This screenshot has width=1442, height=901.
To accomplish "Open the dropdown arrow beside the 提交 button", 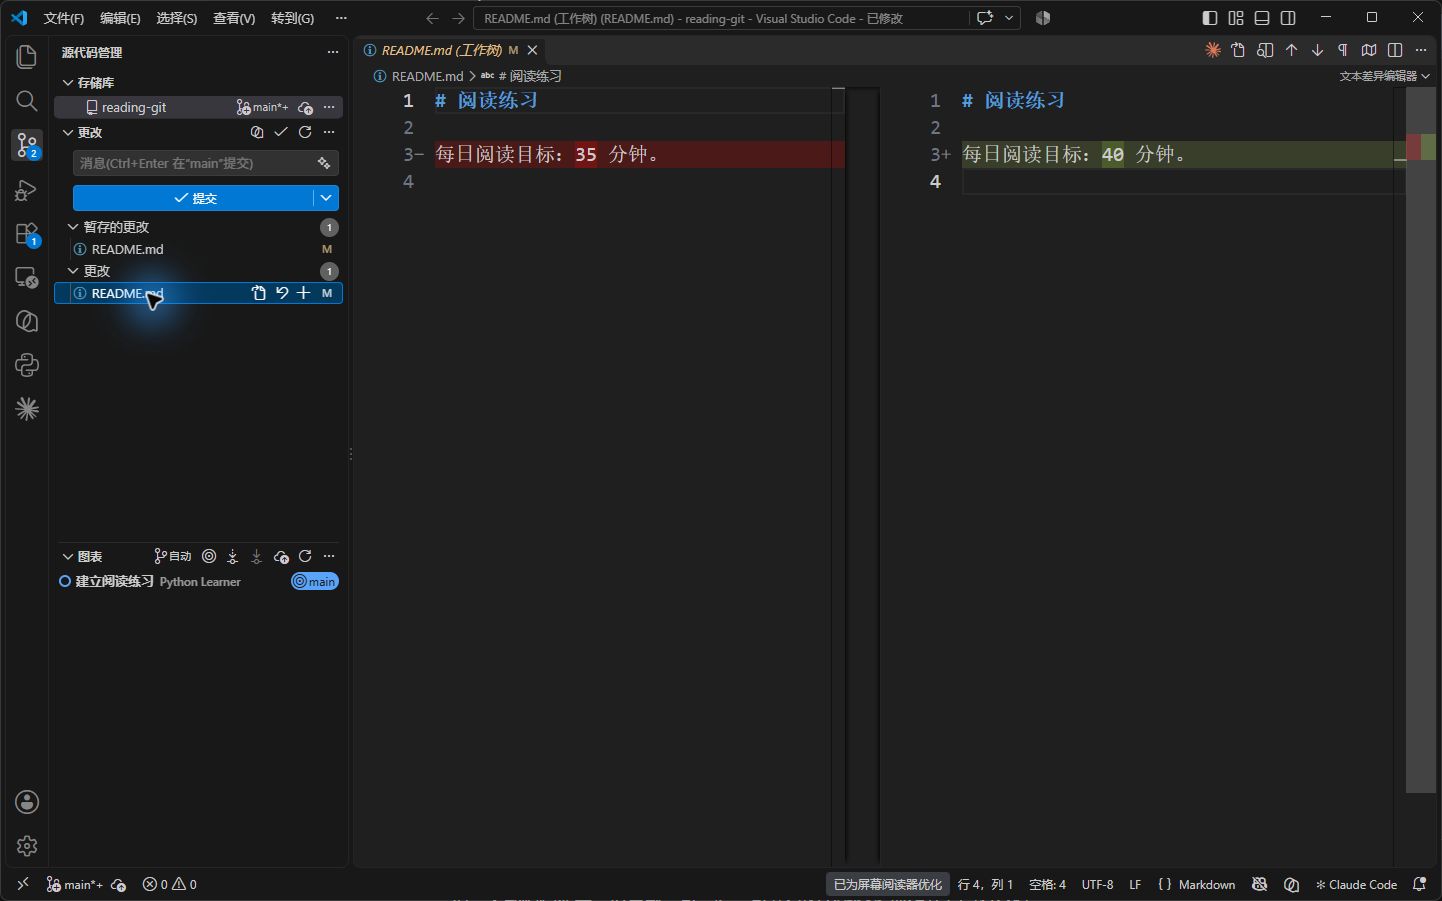I will tap(326, 198).
